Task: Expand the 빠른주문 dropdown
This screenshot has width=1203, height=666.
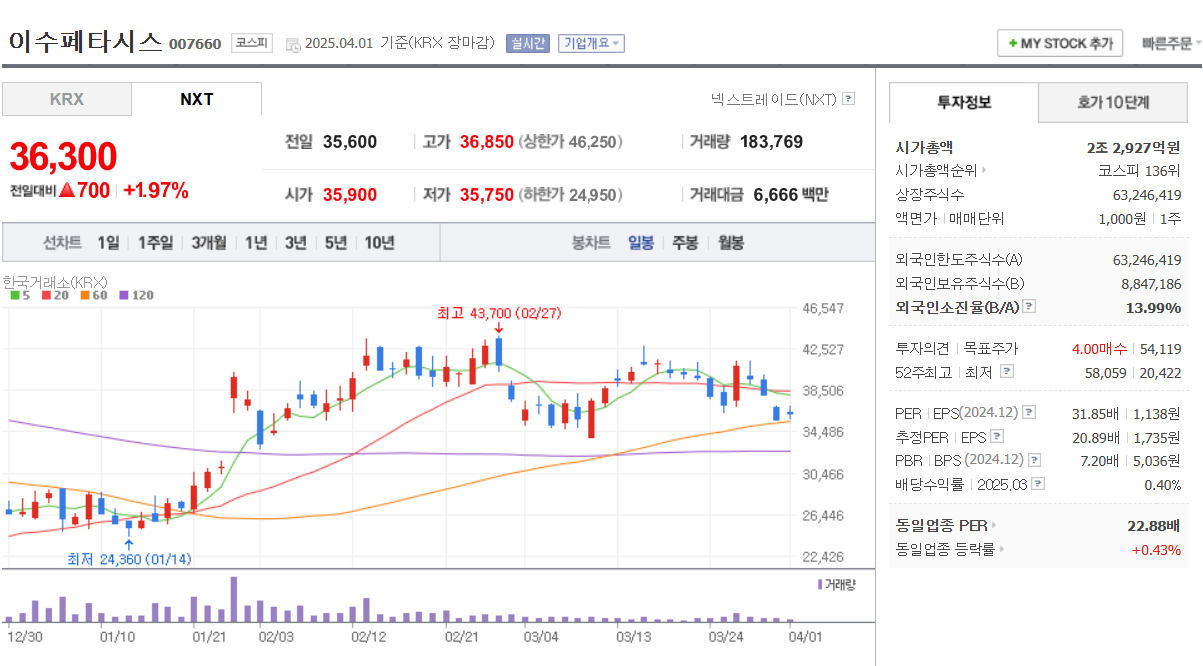Action: click(x=1171, y=43)
